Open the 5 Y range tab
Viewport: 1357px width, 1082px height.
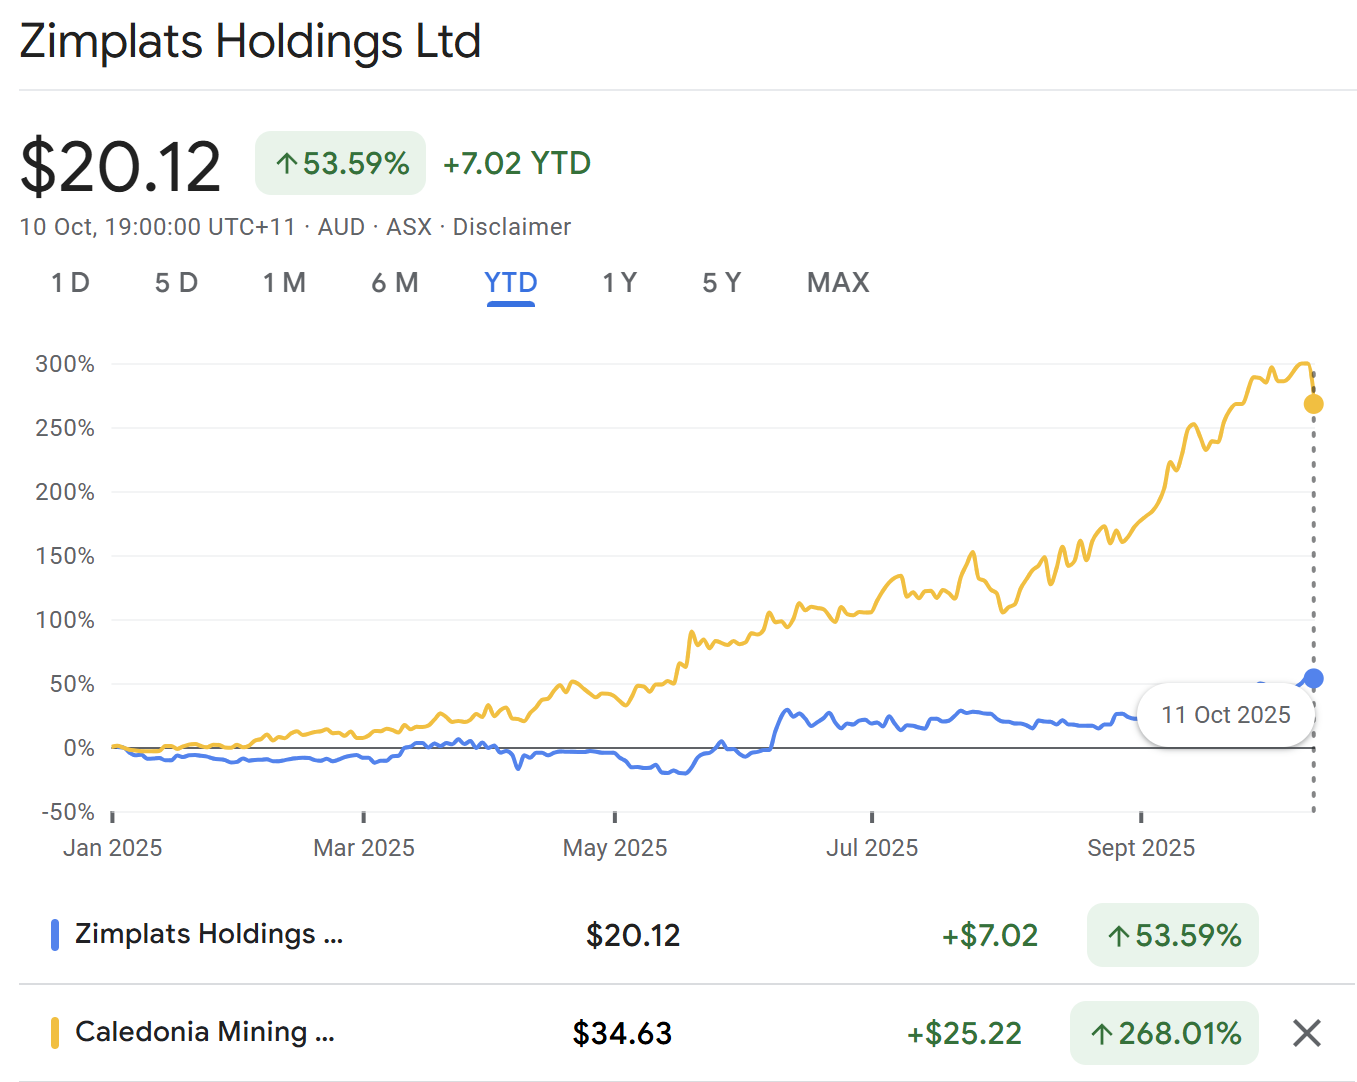(x=722, y=283)
